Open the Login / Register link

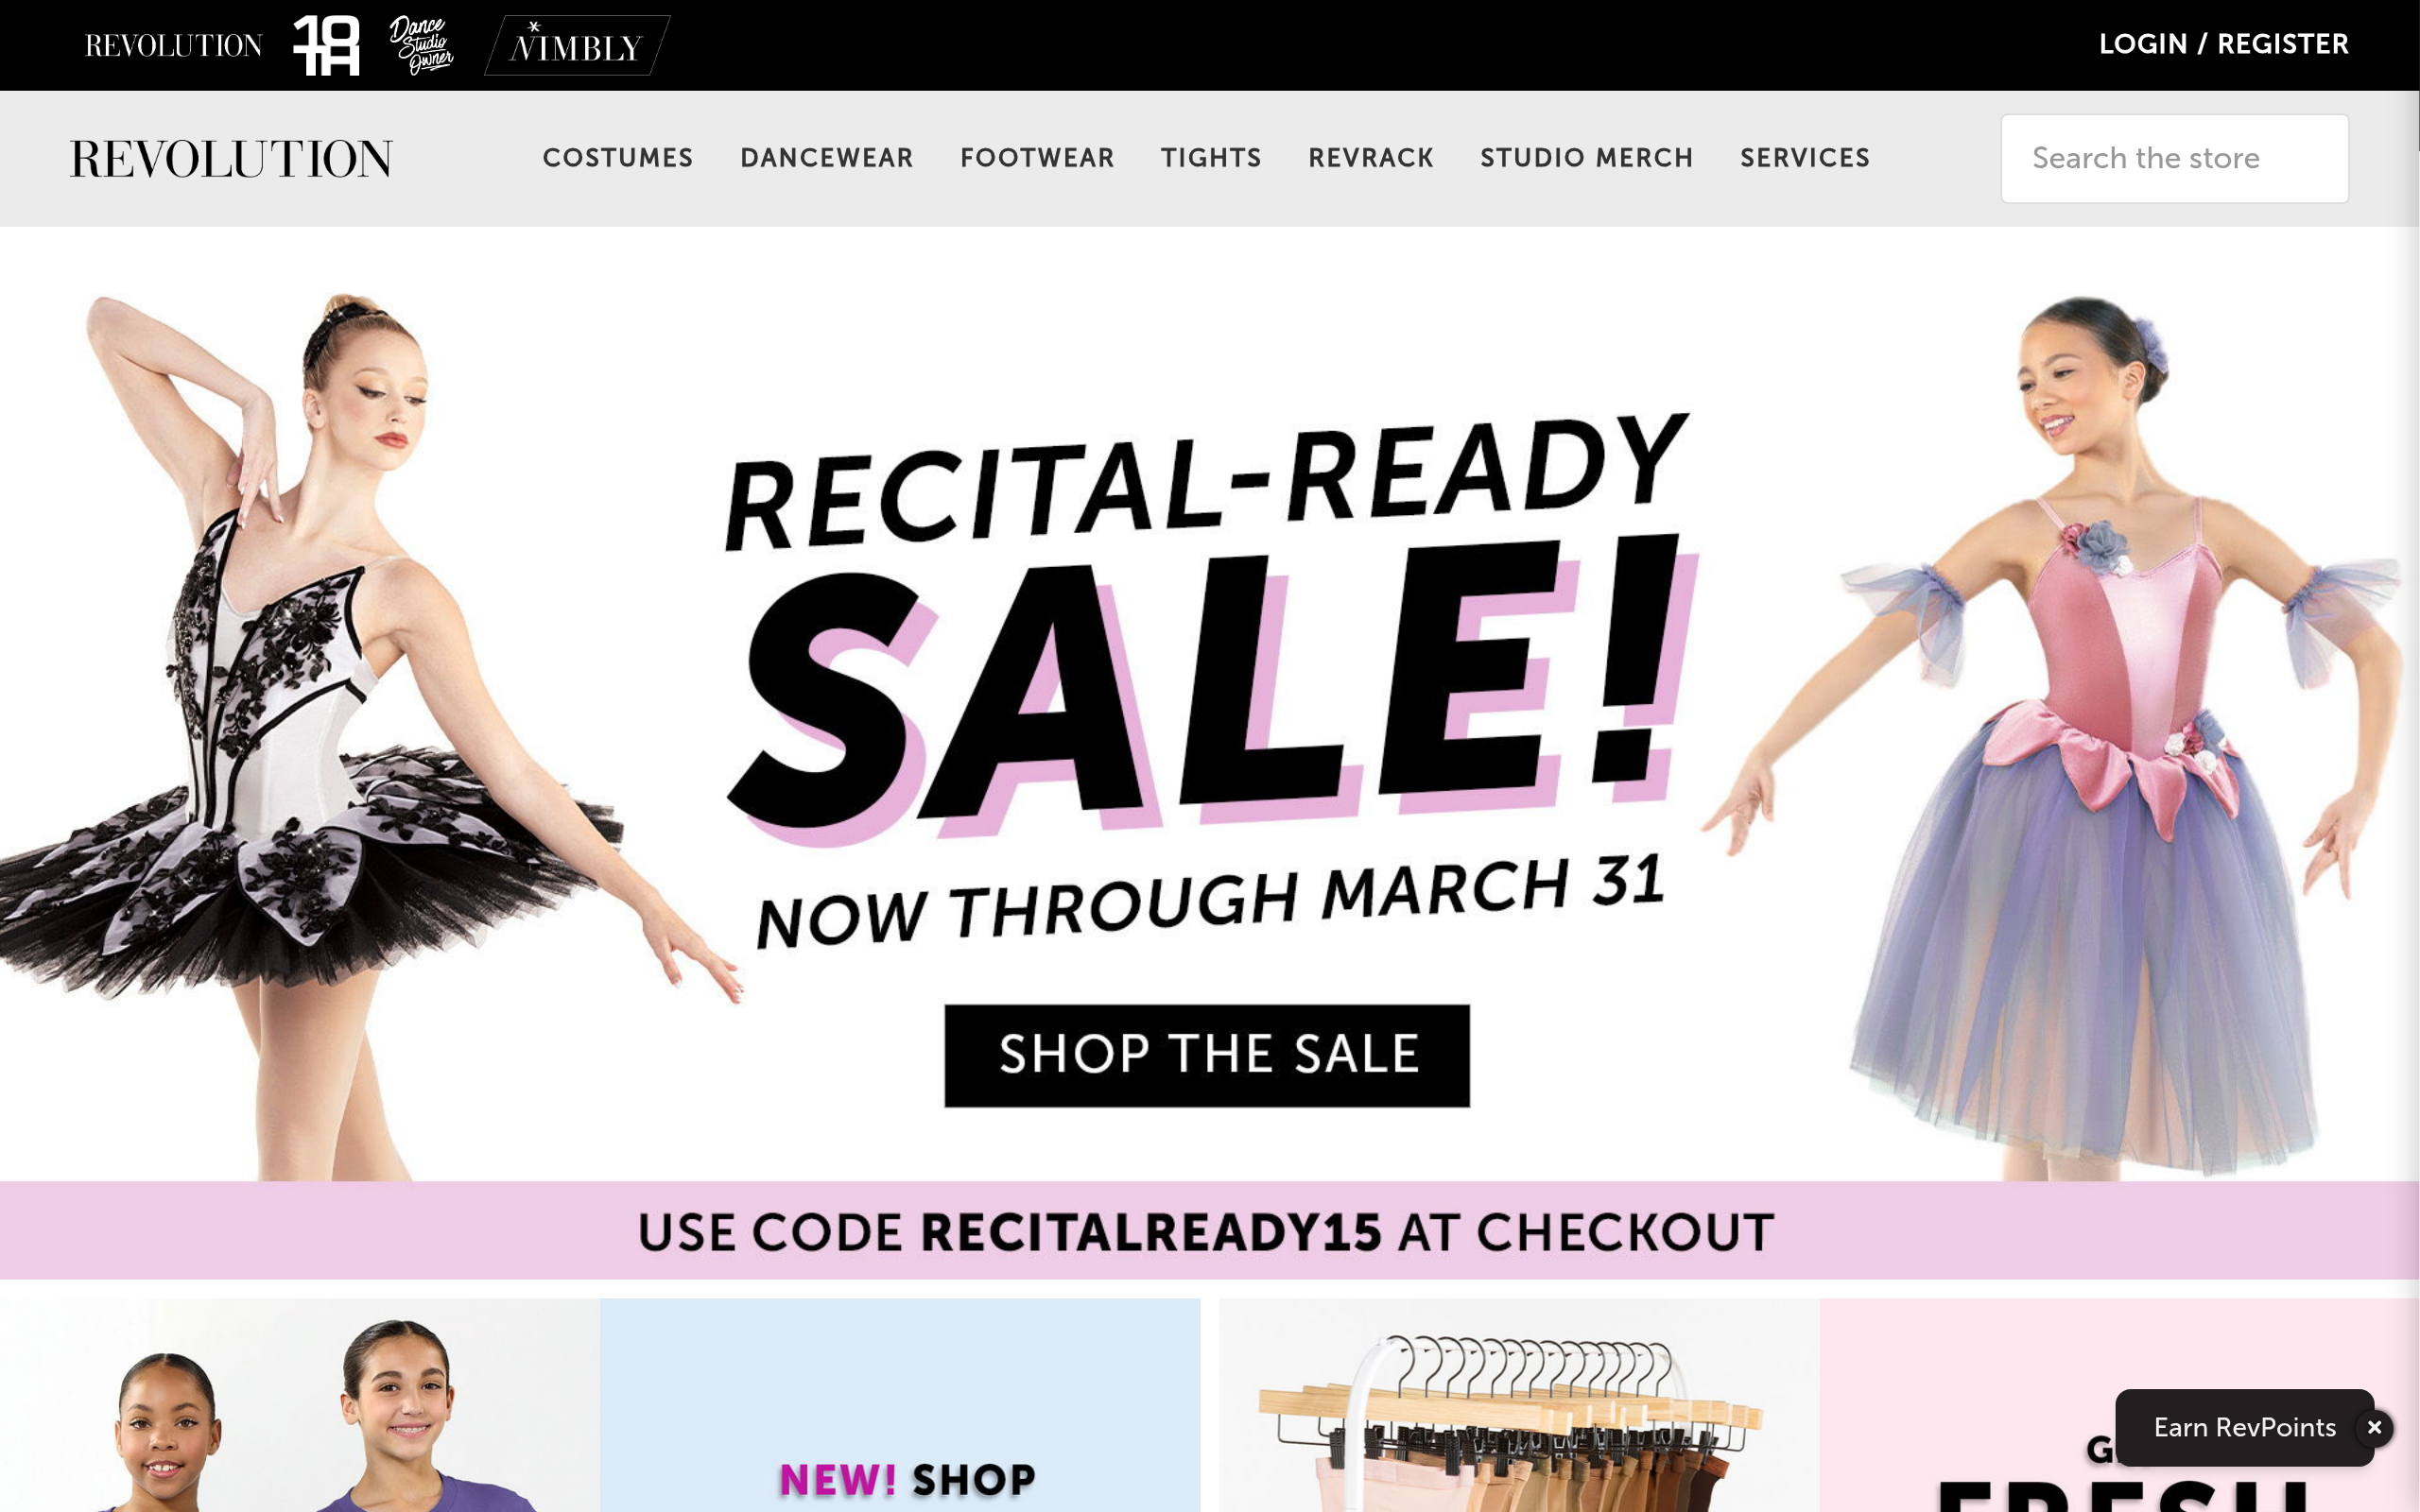[2223, 44]
